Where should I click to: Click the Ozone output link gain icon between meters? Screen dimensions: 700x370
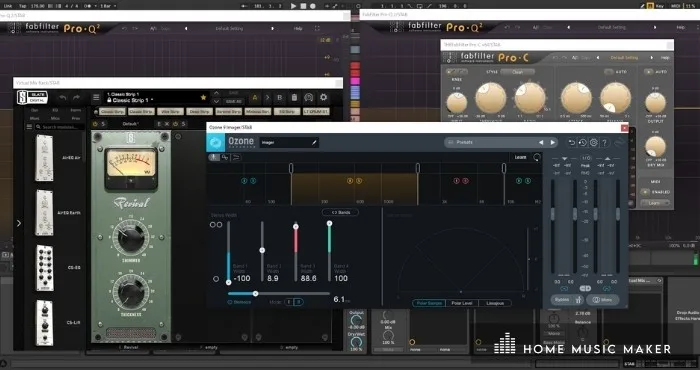[585, 288]
